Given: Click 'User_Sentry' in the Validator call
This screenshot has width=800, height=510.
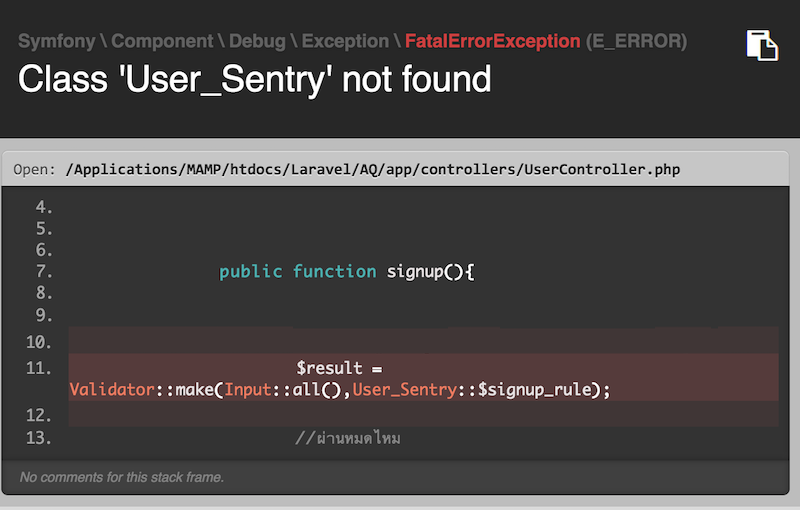Looking at the screenshot, I should click(x=405, y=390).
